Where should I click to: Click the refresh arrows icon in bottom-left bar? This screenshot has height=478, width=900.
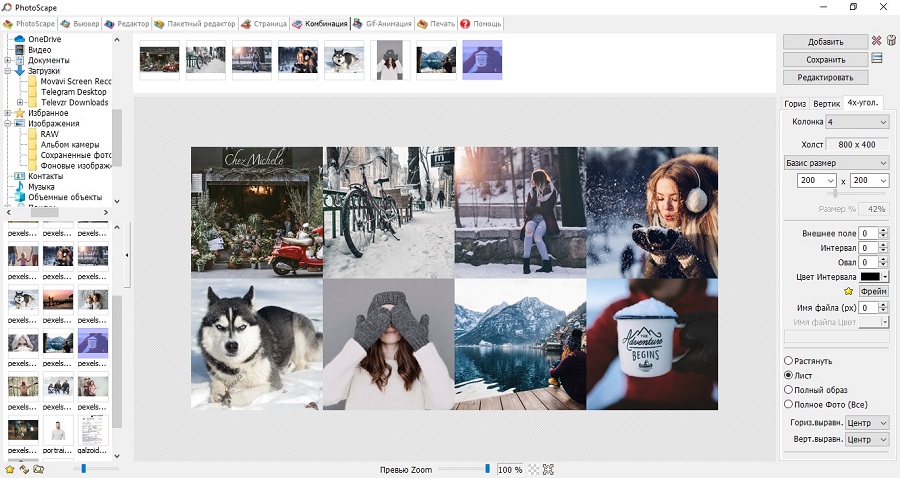(x=24, y=469)
